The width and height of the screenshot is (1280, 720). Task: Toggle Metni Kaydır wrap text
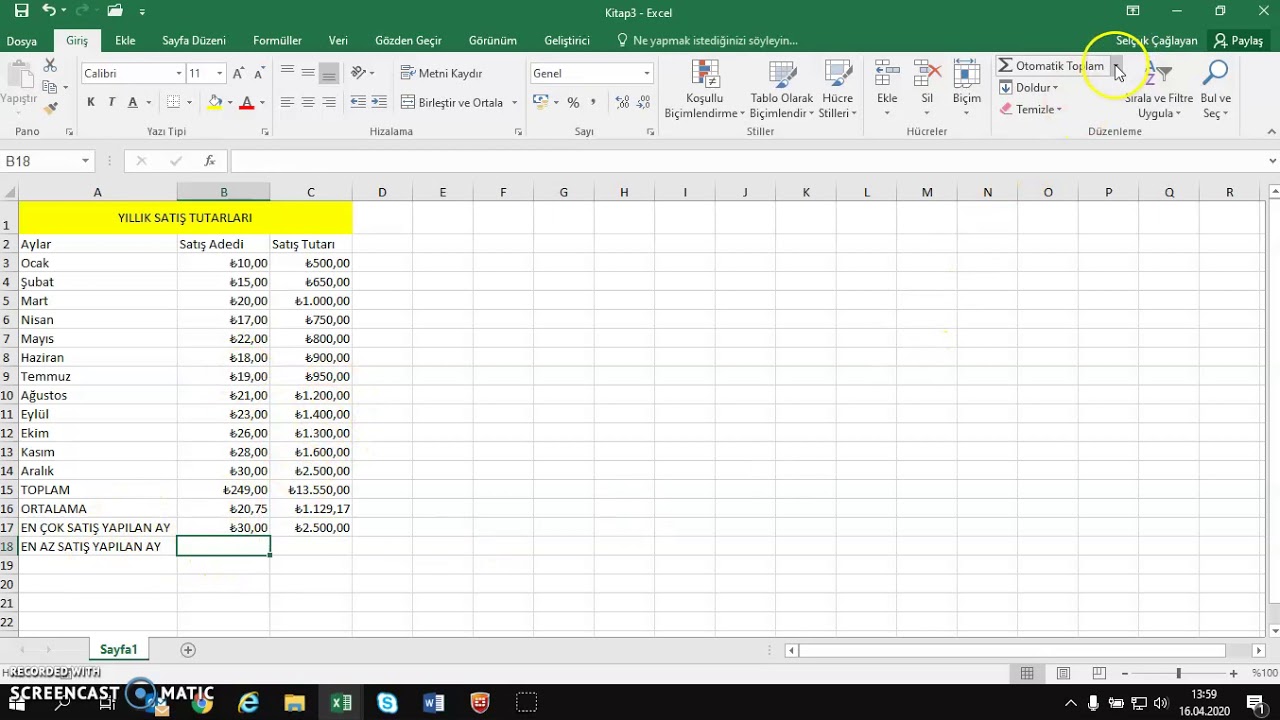(x=442, y=73)
